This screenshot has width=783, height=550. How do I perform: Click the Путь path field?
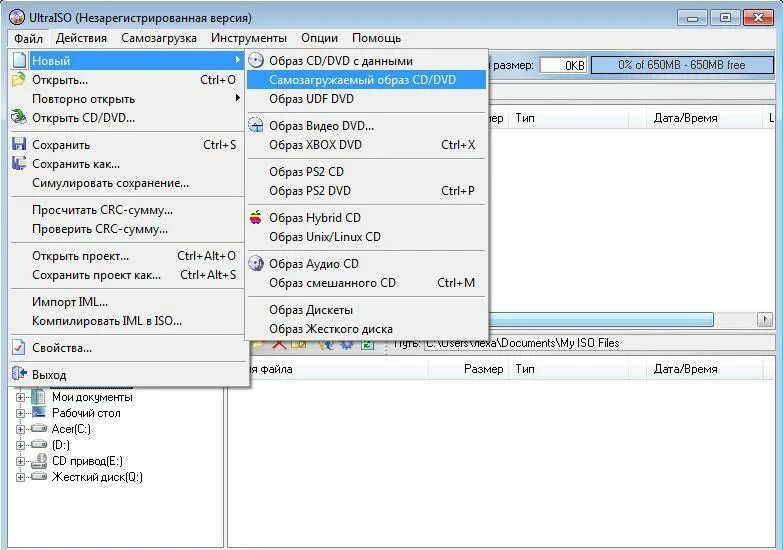pos(598,343)
